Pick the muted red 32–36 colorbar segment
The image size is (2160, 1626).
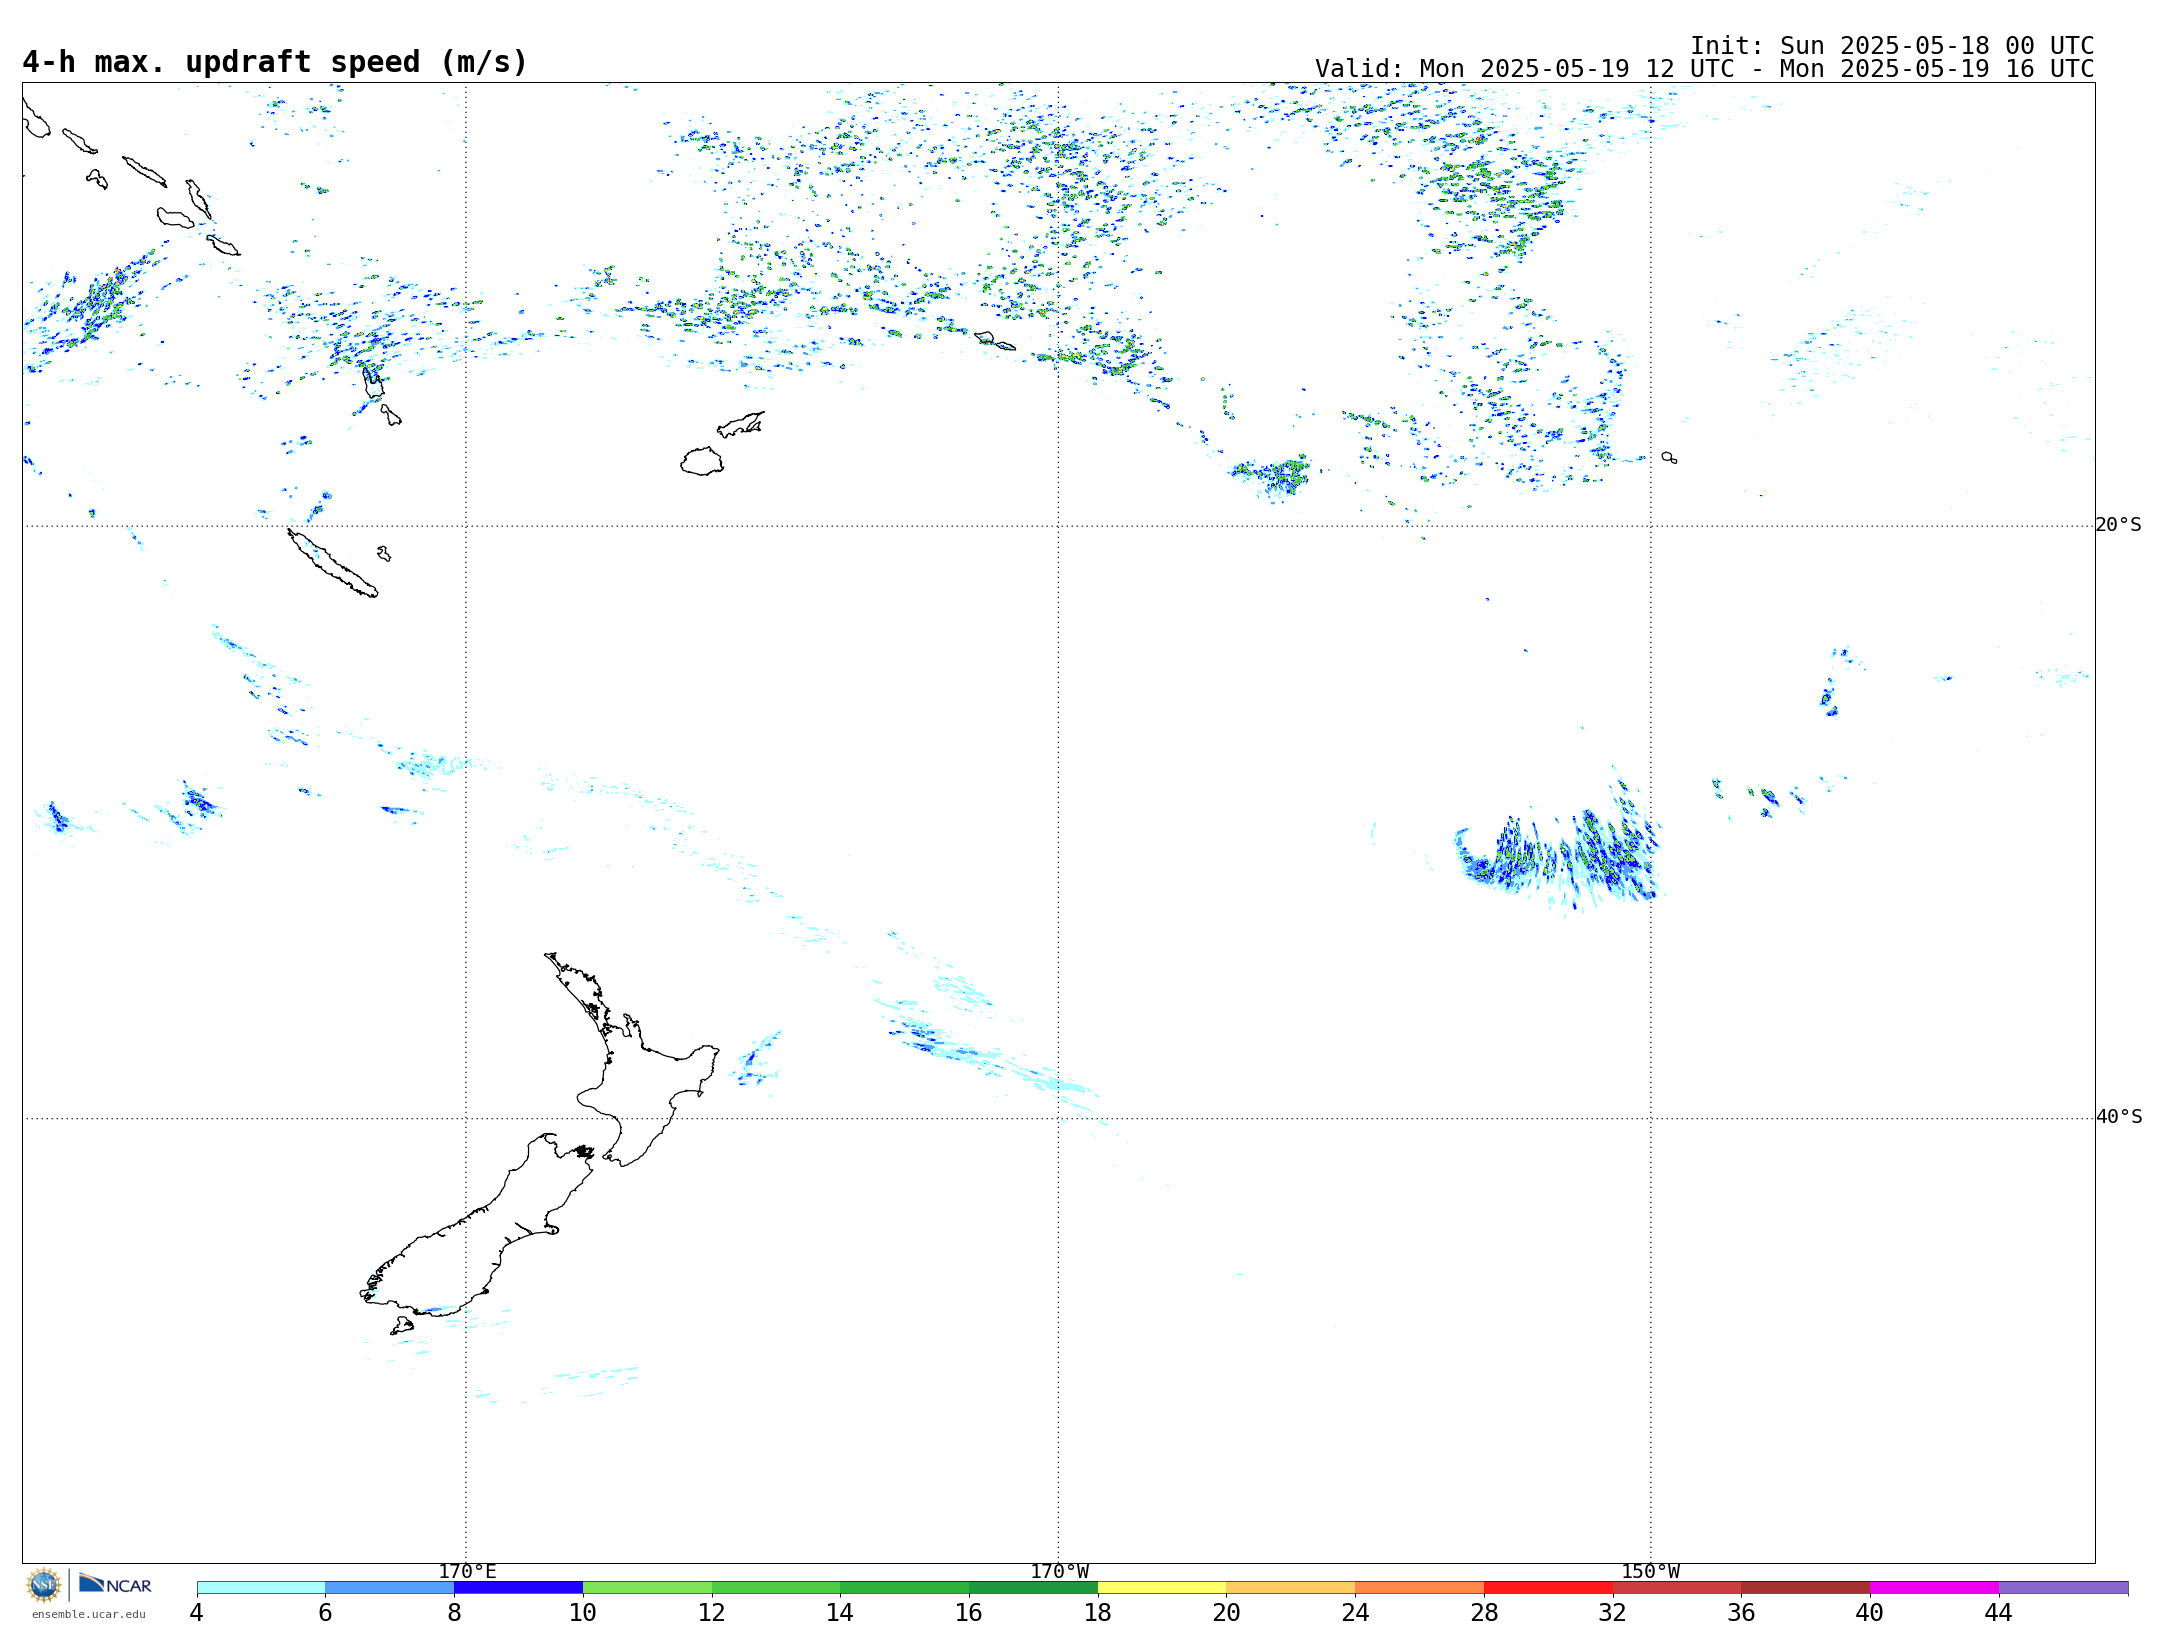(1677, 1588)
